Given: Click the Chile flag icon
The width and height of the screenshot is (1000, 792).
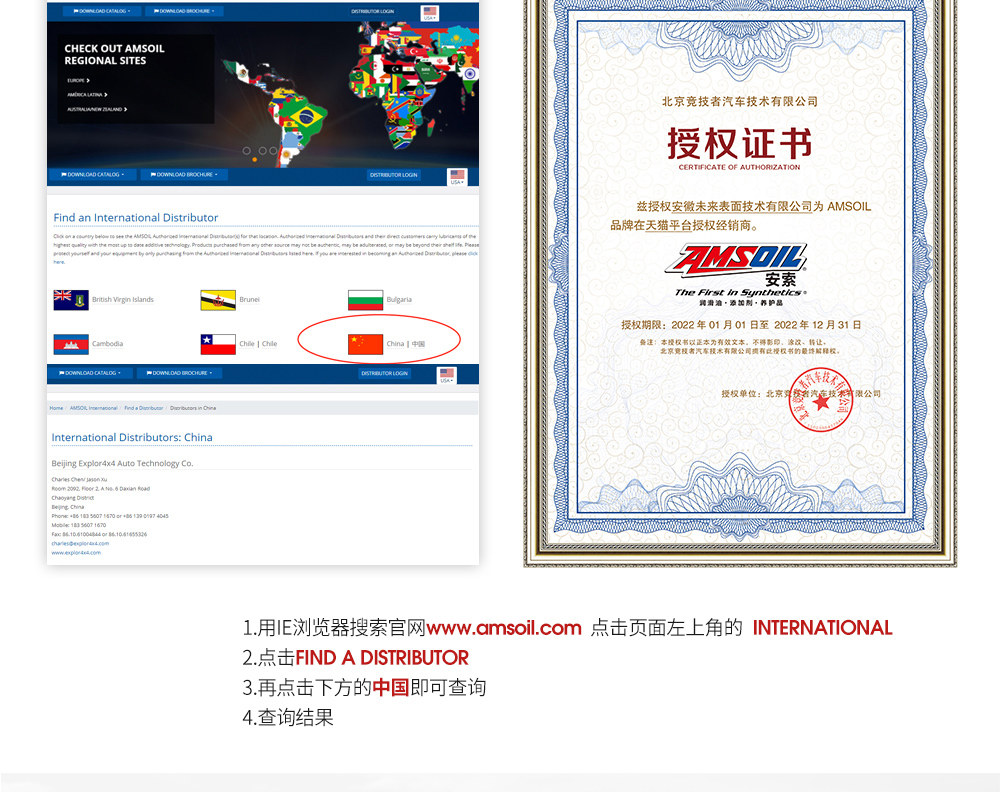Looking at the screenshot, I should 218,344.
